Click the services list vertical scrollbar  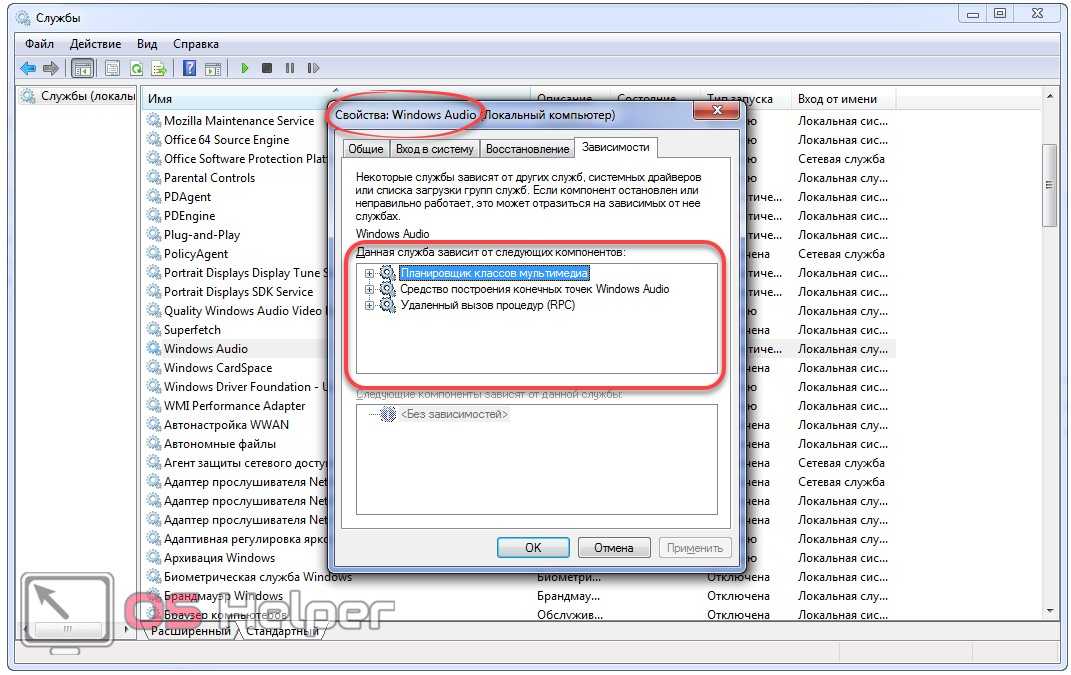[x=1048, y=185]
